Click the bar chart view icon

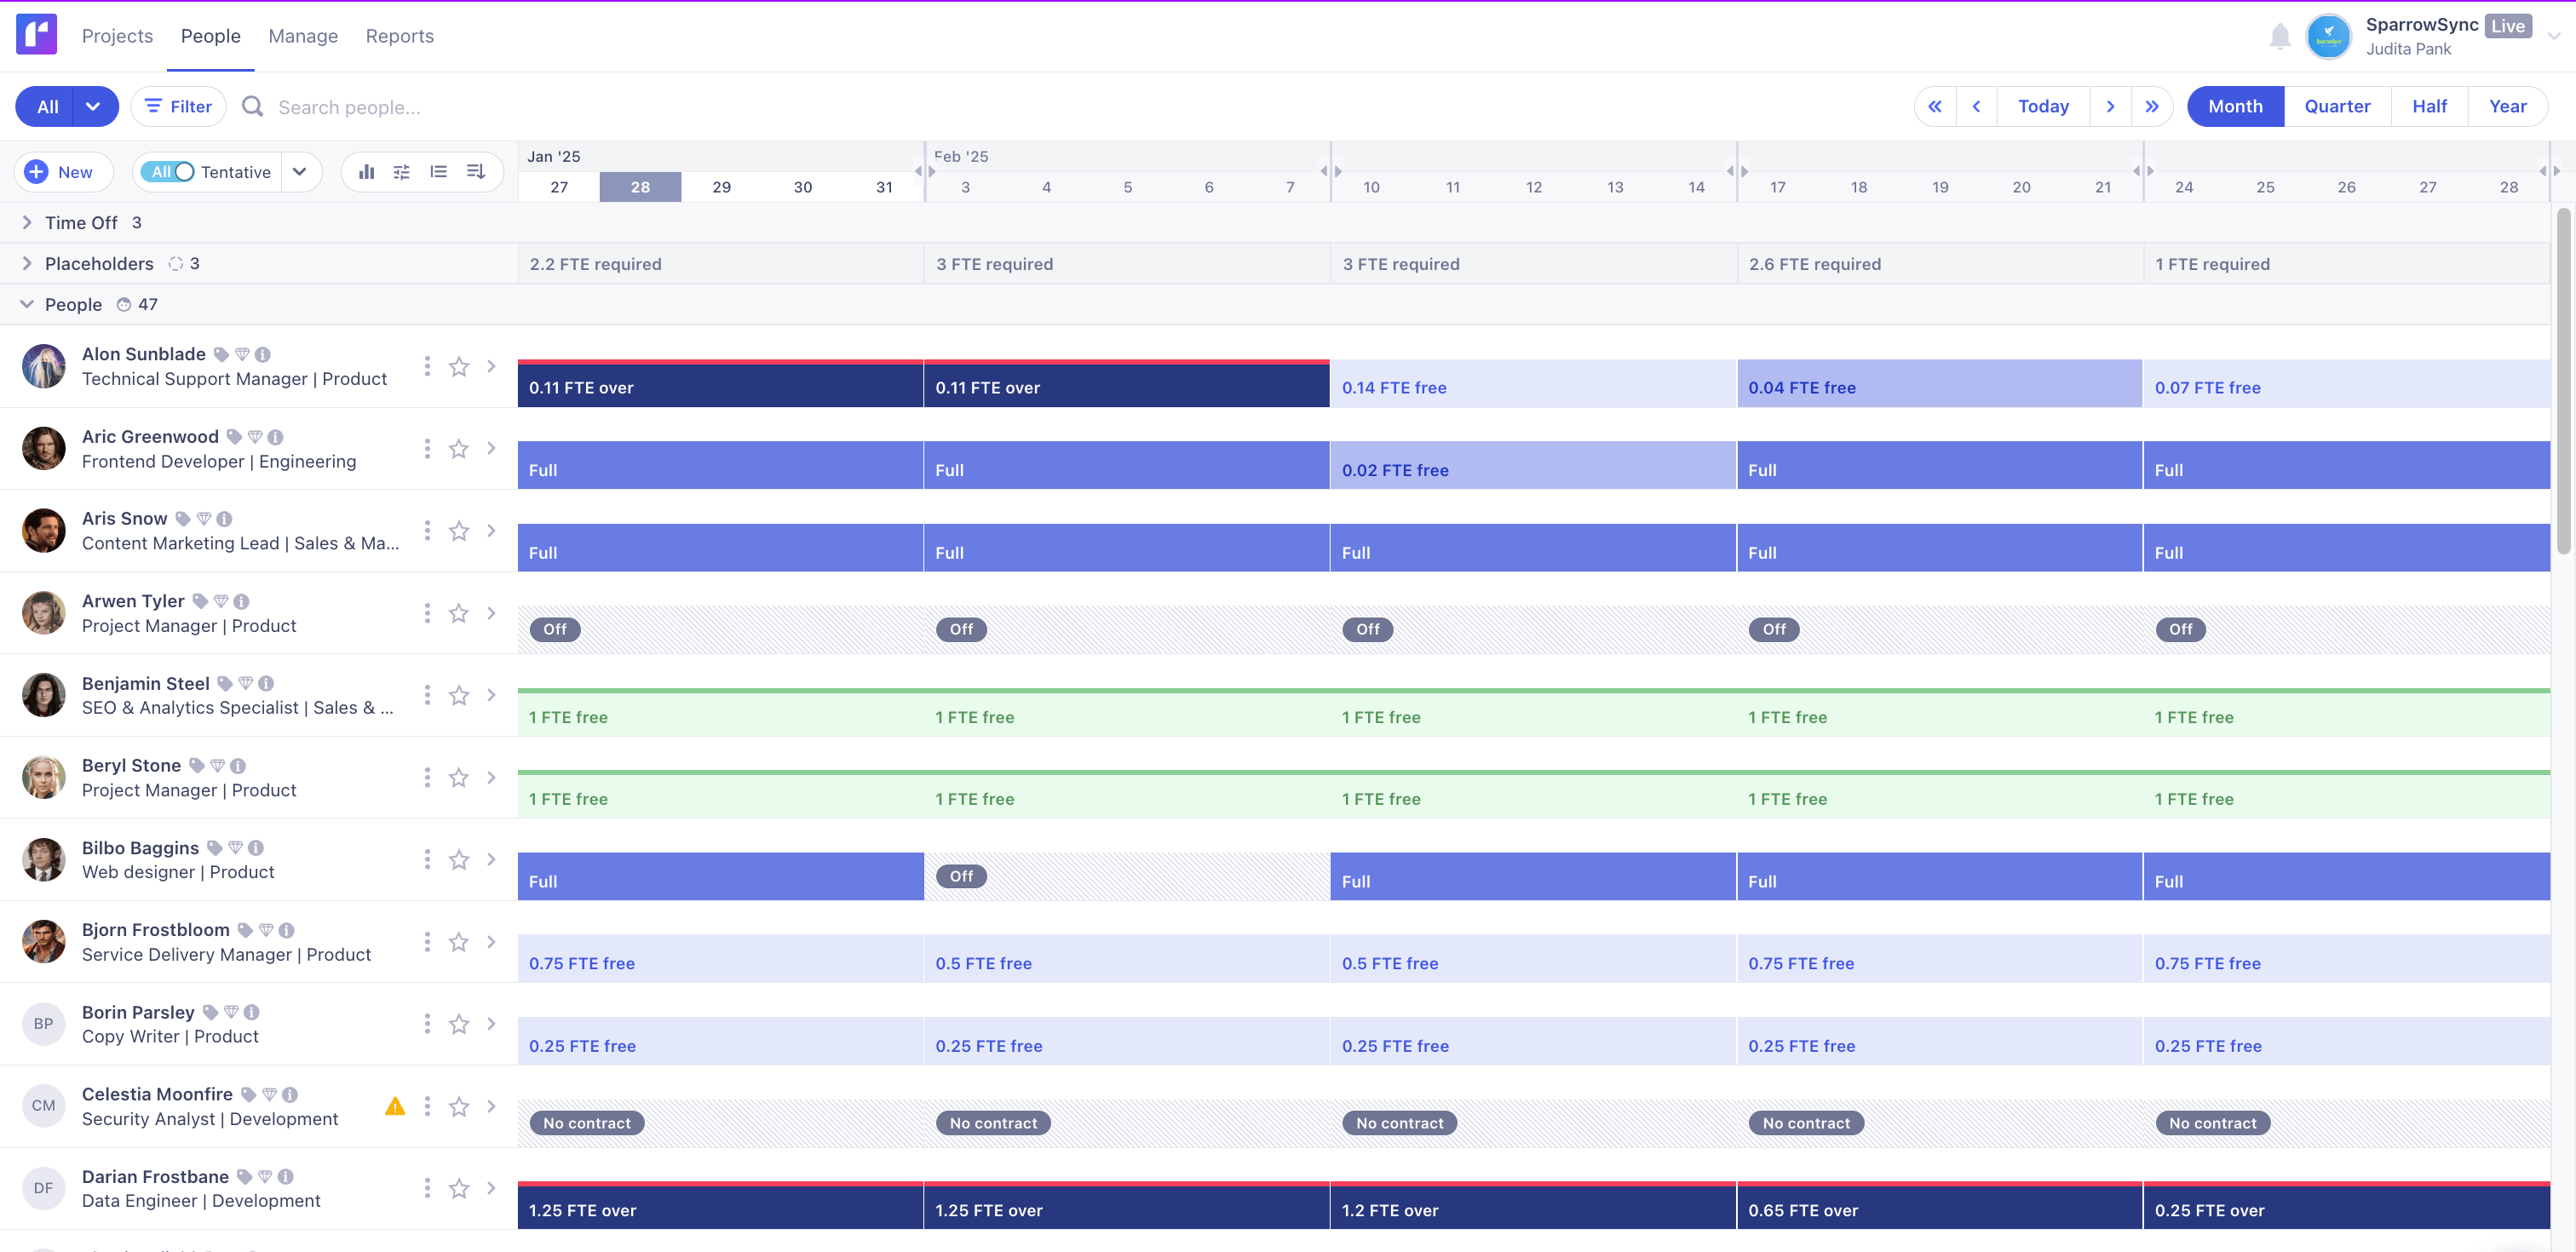click(x=366, y=172)
